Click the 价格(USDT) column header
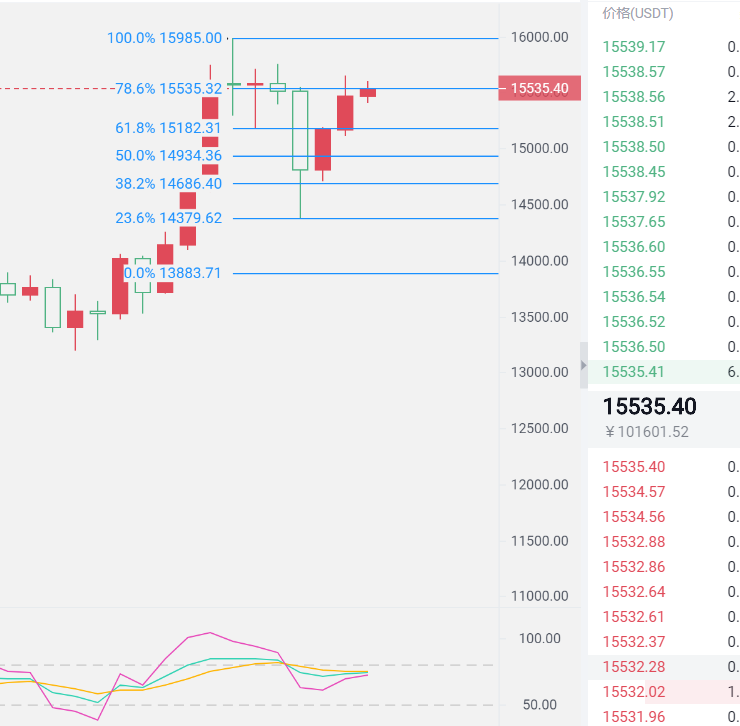This screenshot has width=740, height=726. pyautogui.click(x=638, y=13)
